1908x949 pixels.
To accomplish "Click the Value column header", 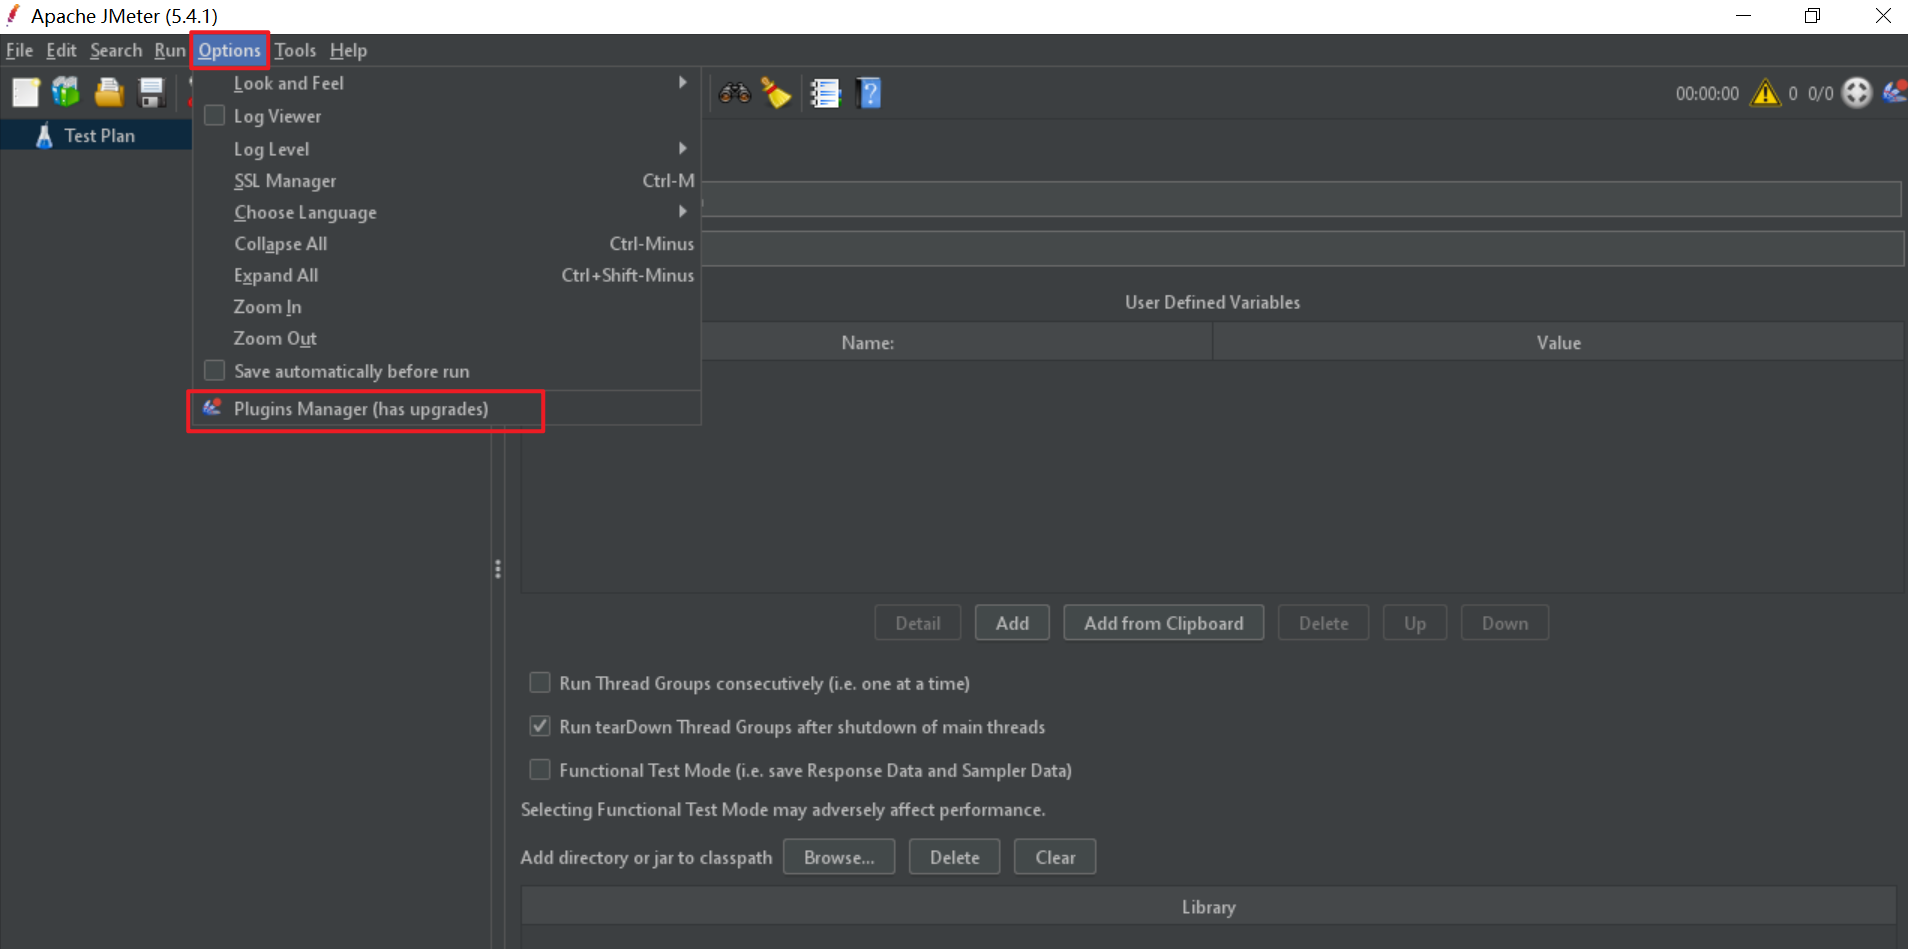I will pos(1559,343).
